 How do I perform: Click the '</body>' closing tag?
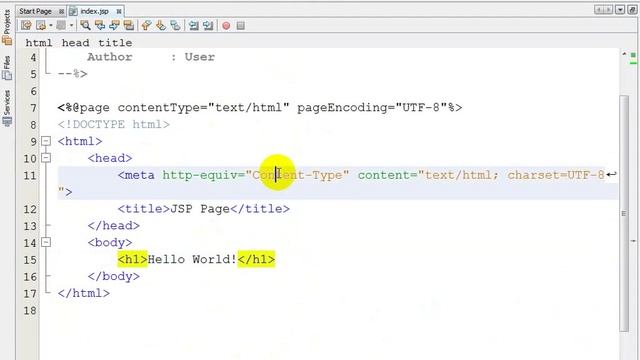[x=113, y=276]
